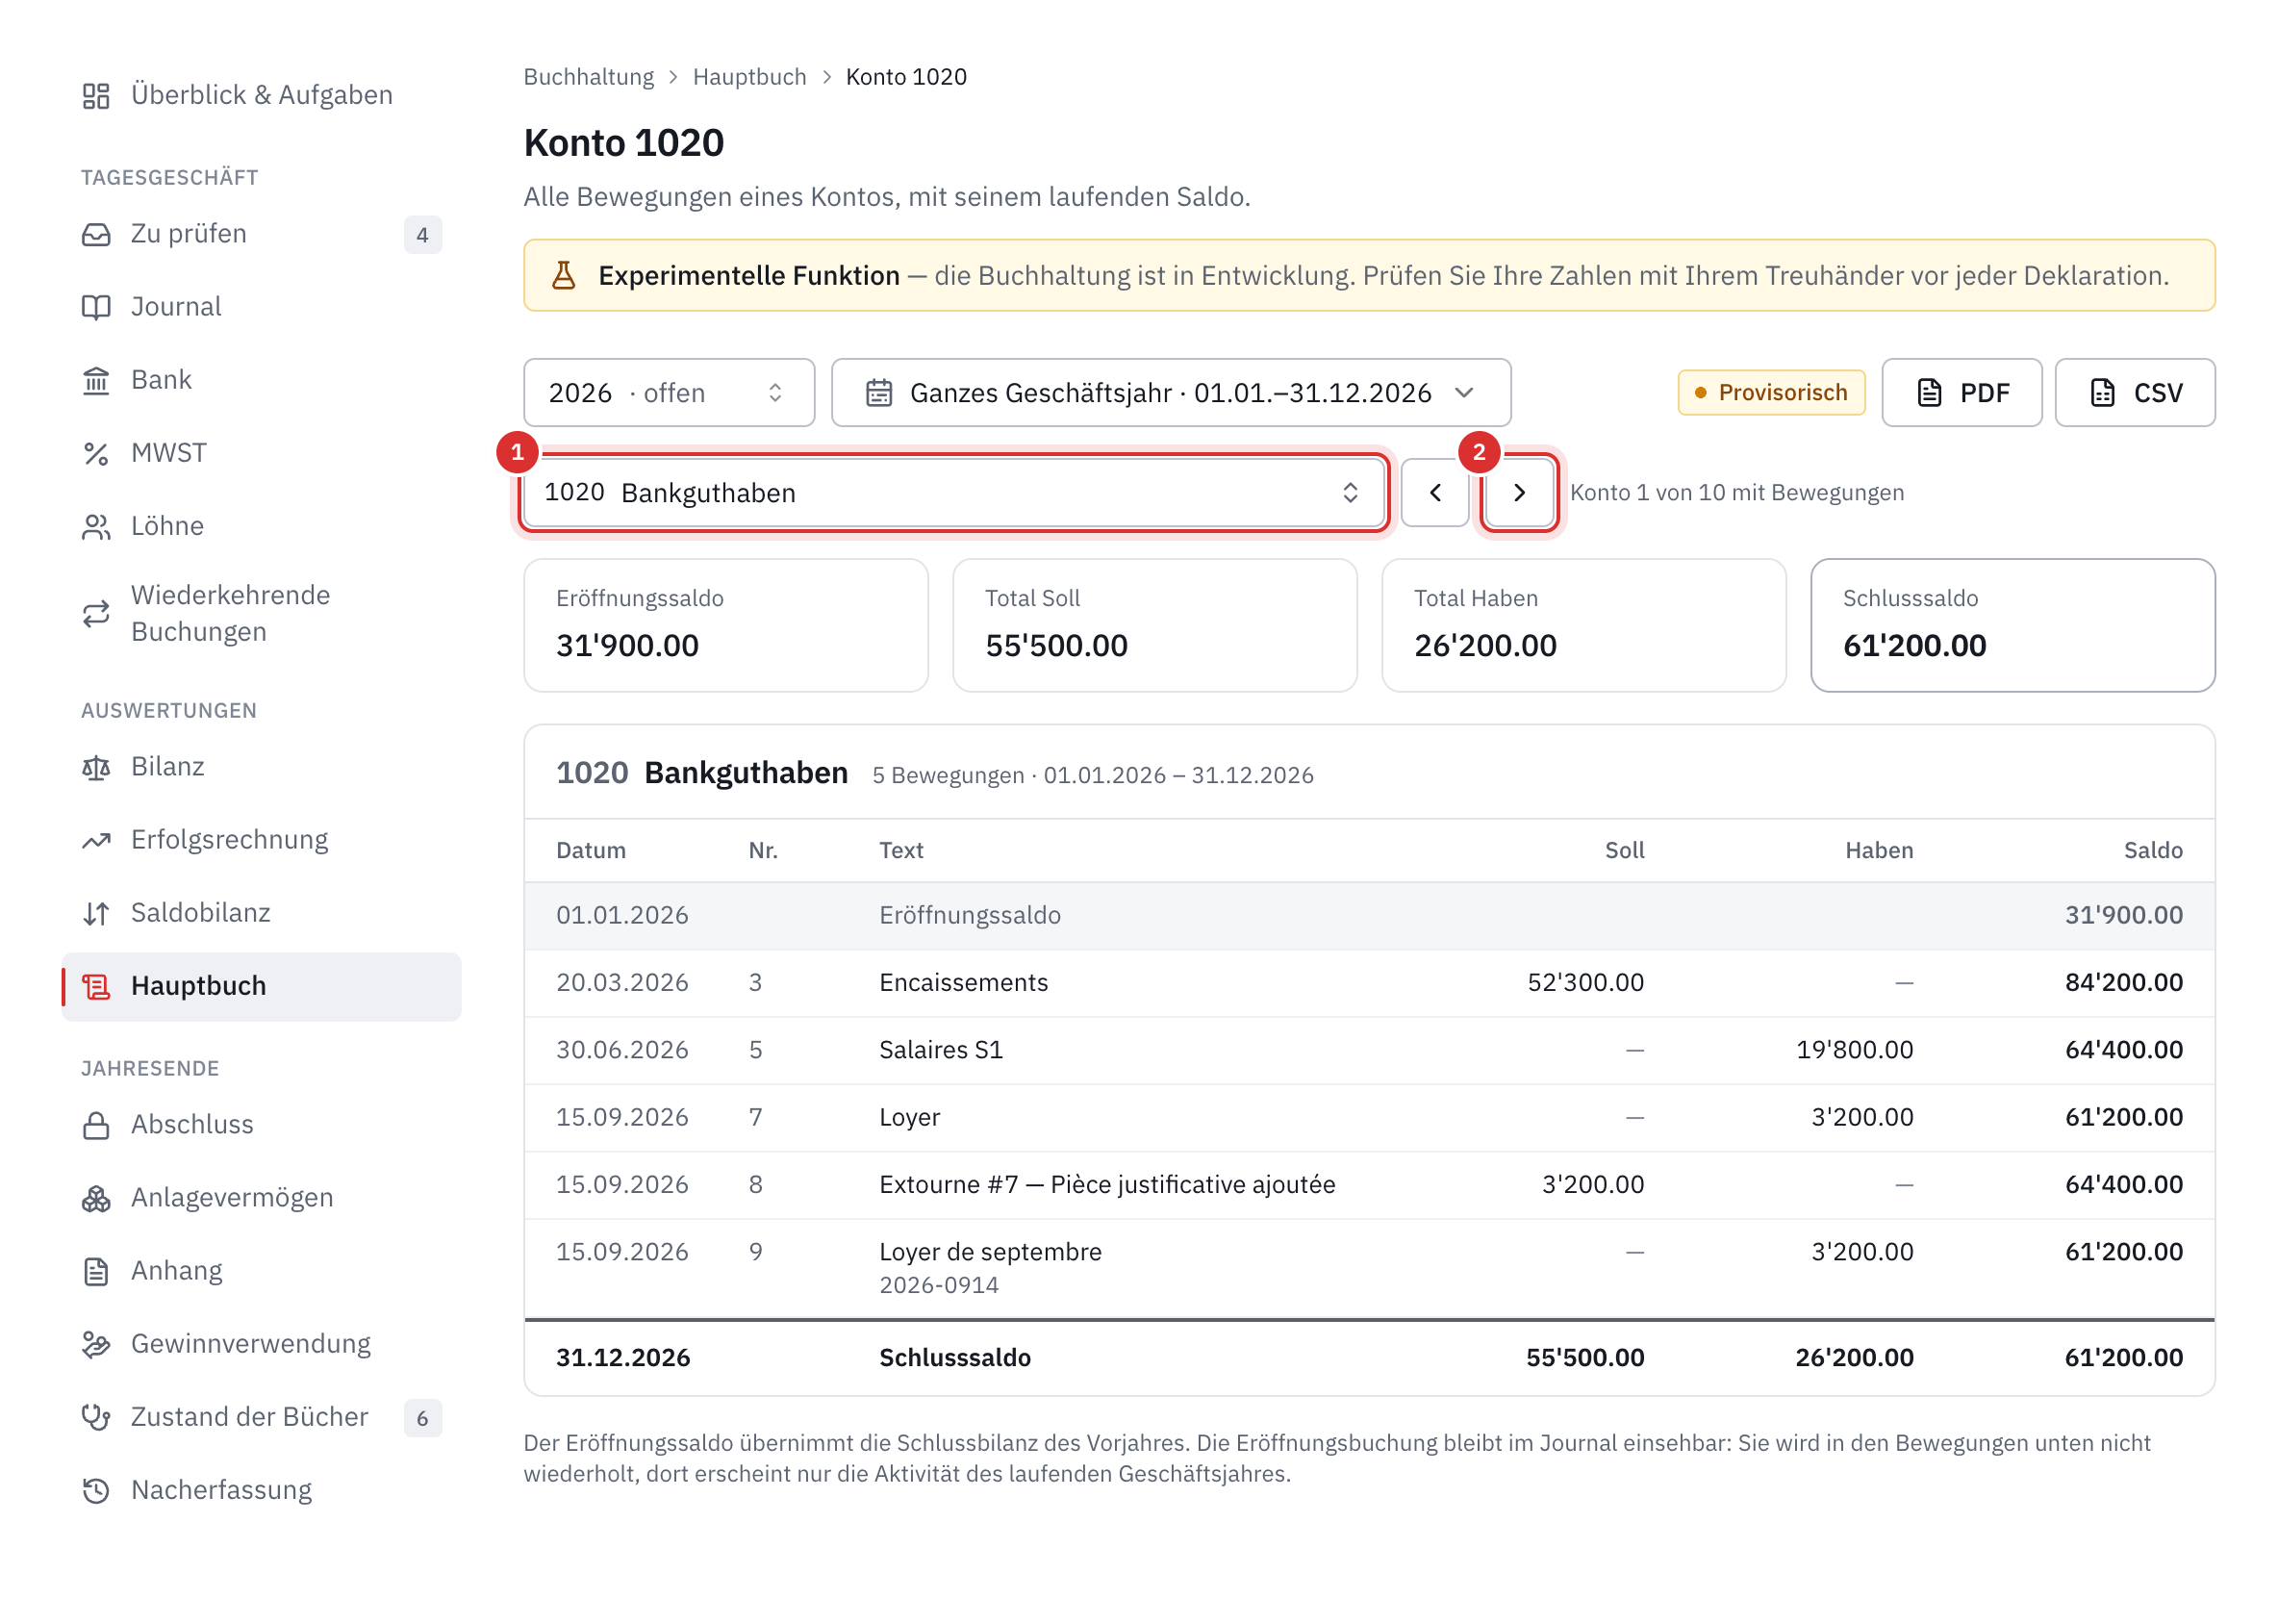
Task: Click the MWST percent icon
Action: point(96,453)
